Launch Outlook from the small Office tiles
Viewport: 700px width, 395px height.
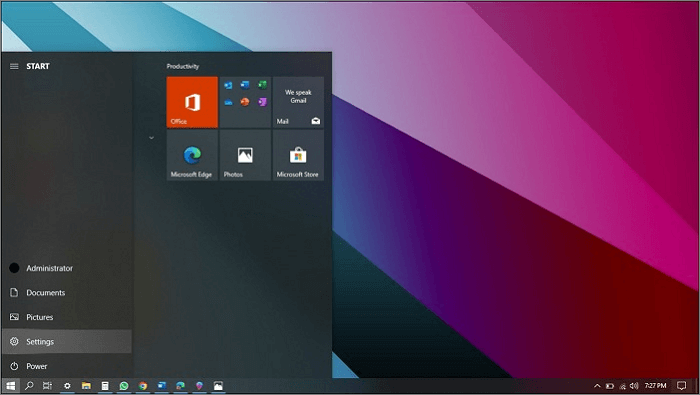[228, 85]
